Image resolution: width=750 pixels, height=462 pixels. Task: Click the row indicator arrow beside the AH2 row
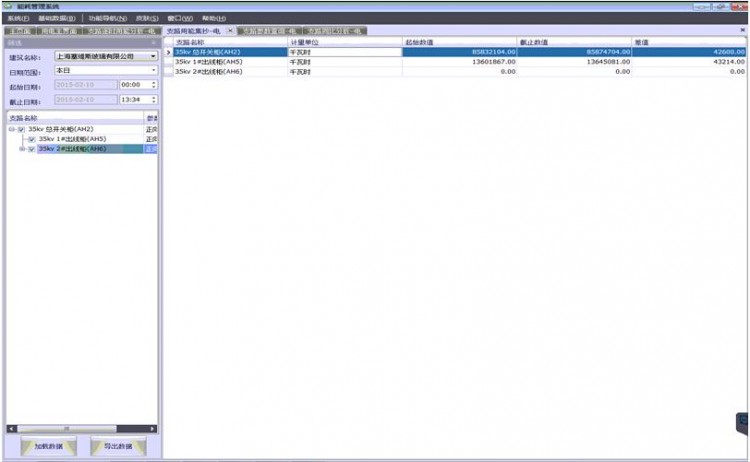168,52
